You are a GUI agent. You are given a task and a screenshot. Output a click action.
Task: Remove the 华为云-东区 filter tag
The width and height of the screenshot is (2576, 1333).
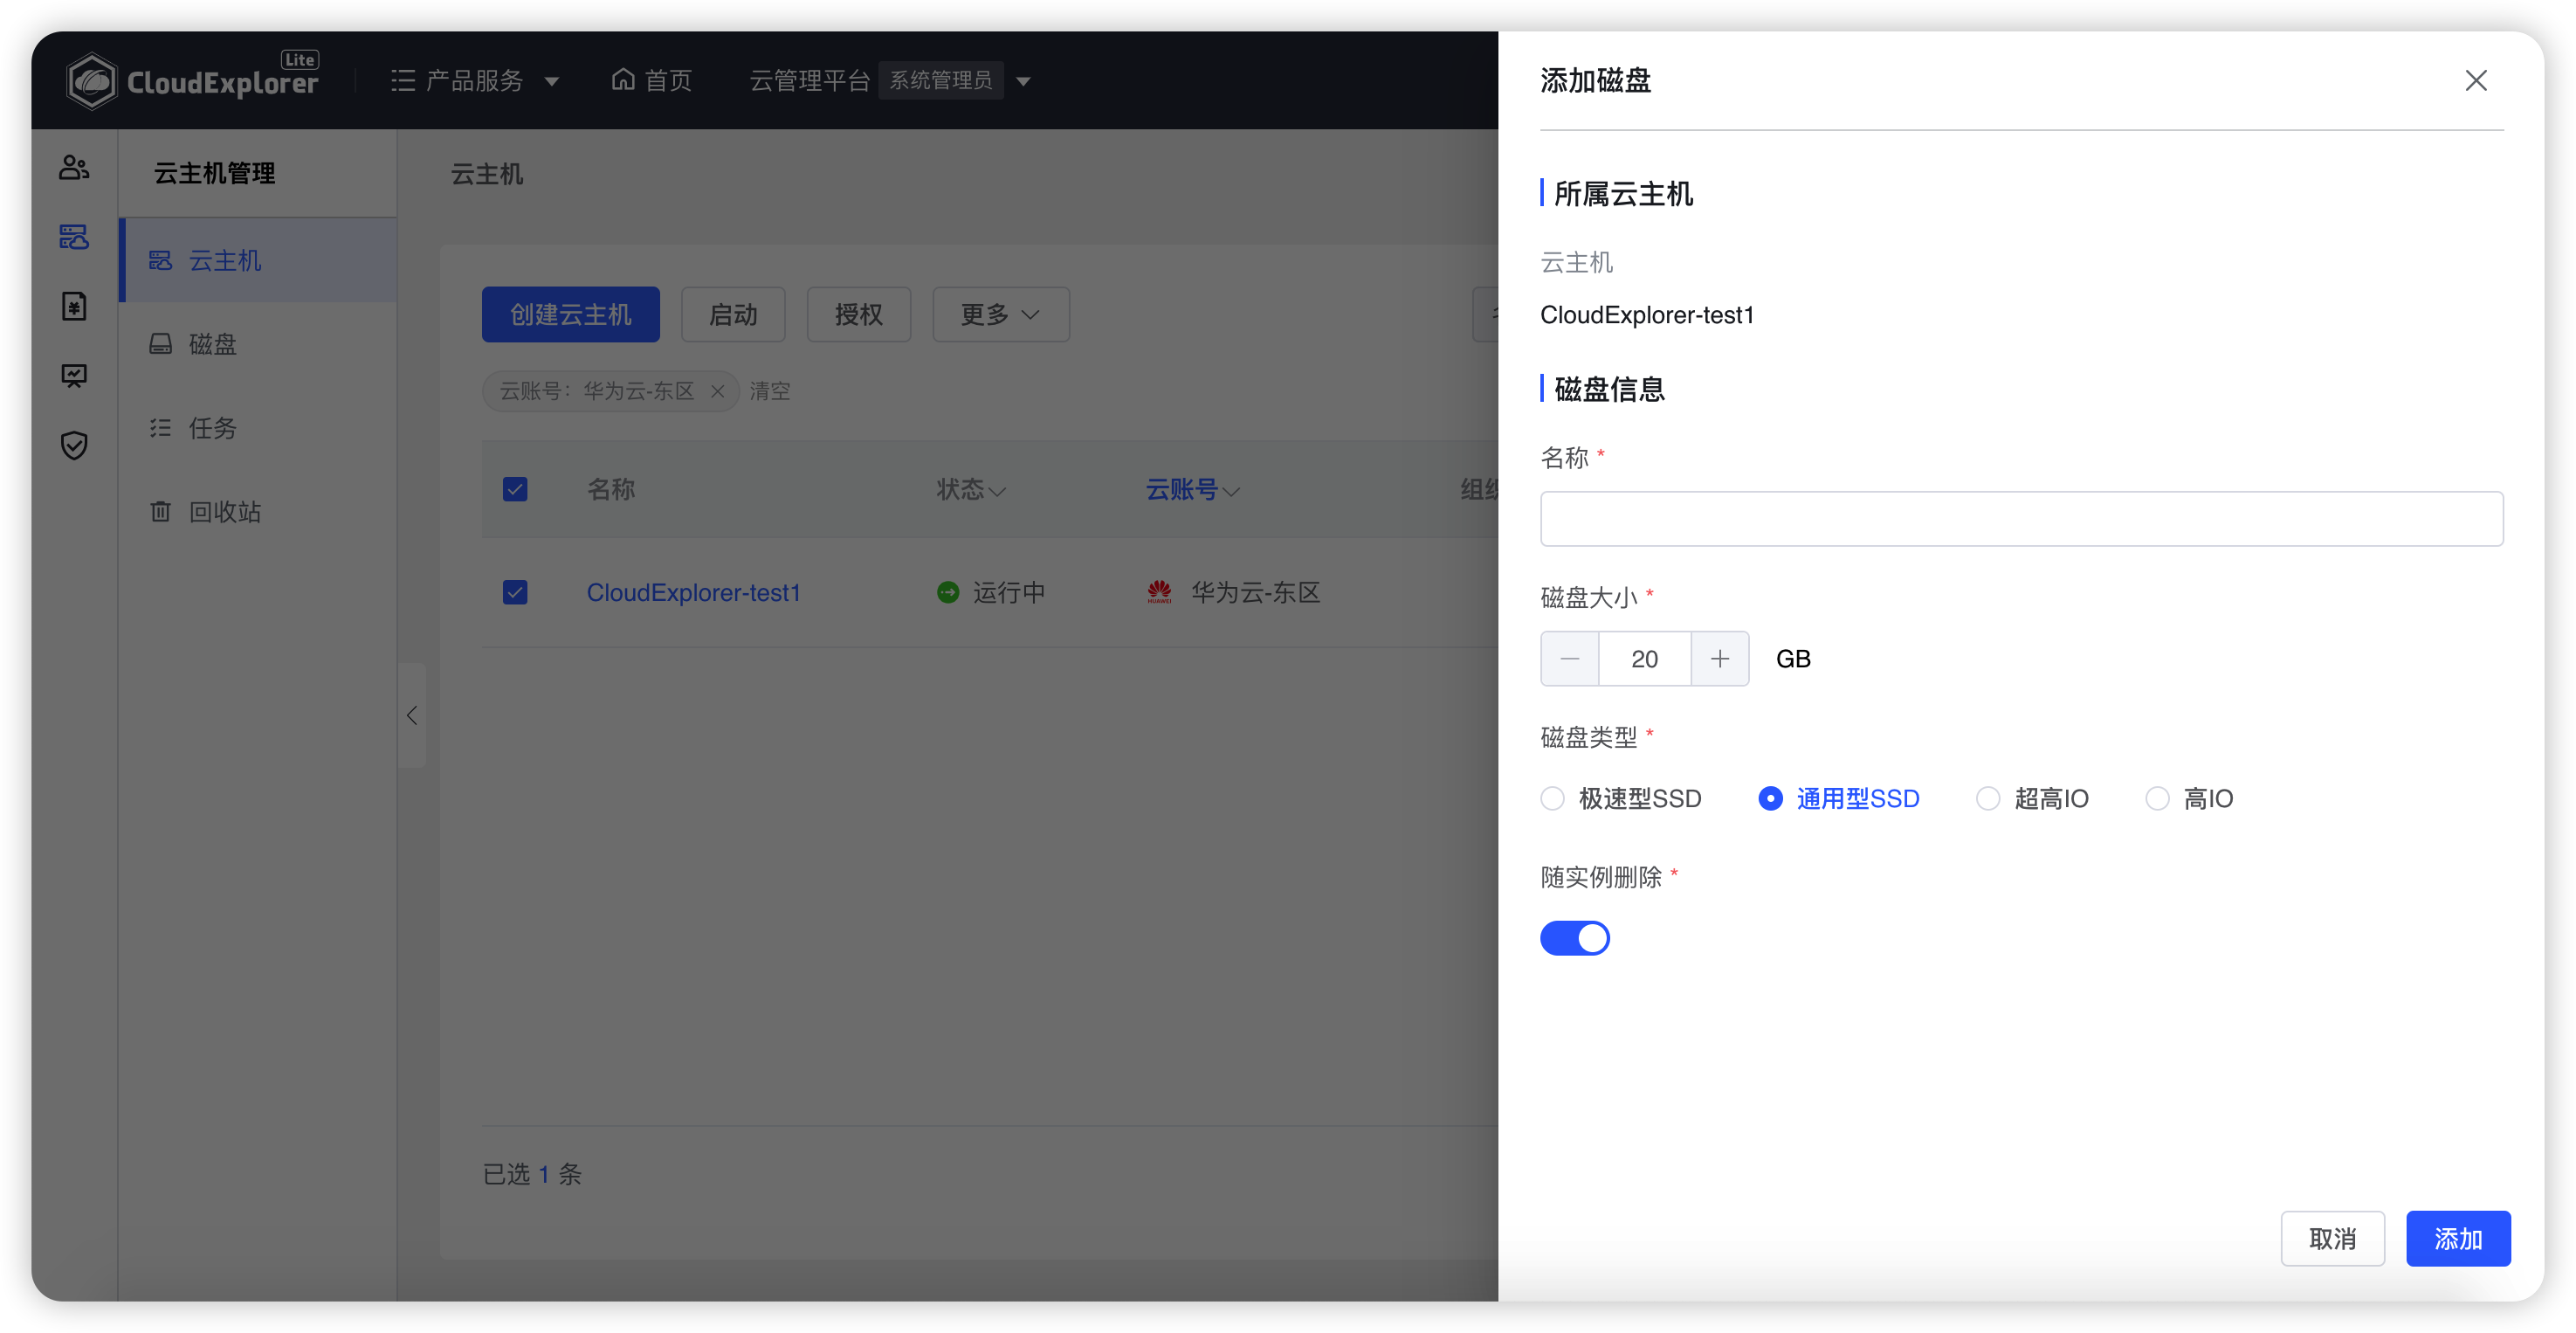717,391
